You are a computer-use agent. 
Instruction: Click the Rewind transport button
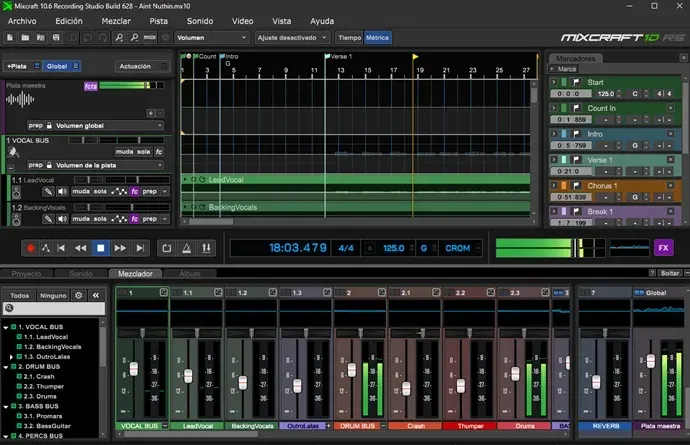click(81, 248)
